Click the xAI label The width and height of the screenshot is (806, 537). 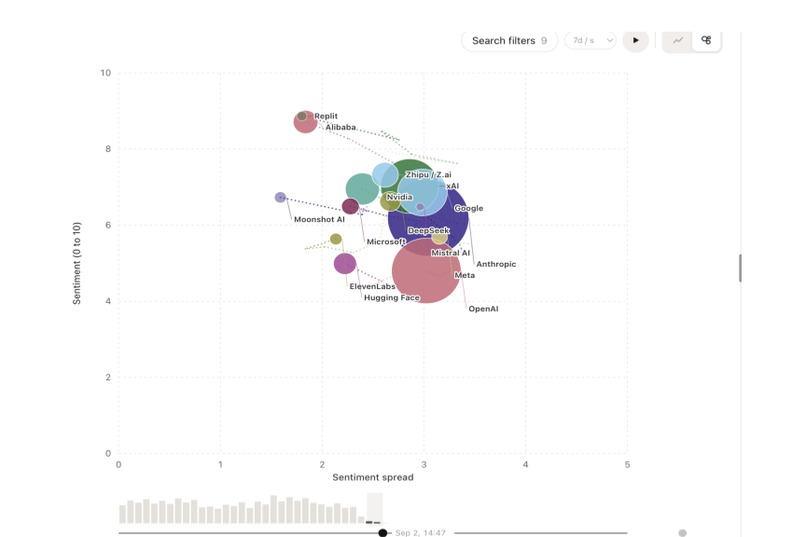452,186
